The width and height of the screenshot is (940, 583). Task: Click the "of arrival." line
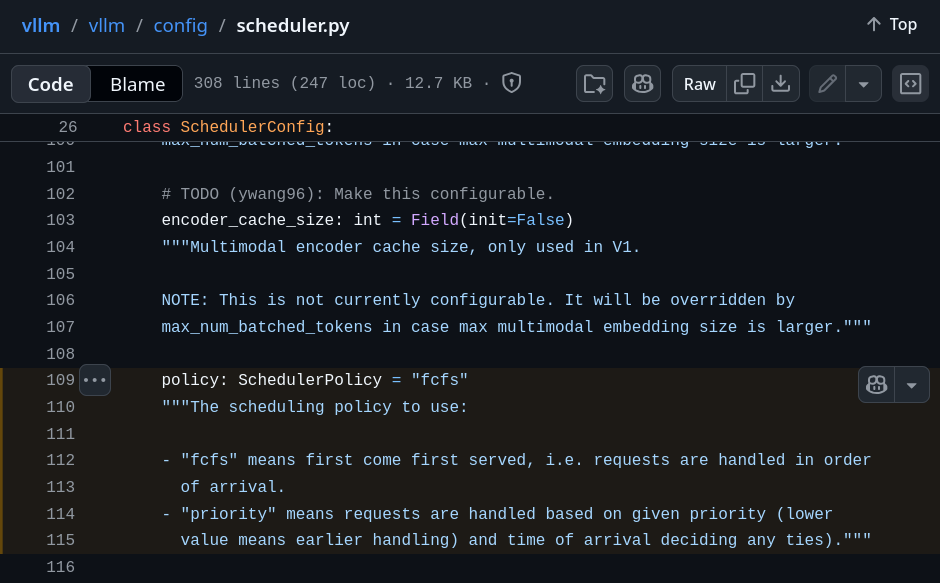pyautogui.click(x=233, y=487)
